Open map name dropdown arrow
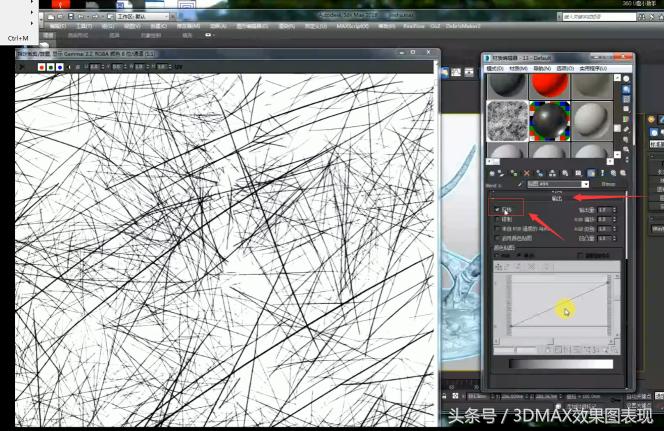Screen dimensions: 664x431 (585, 184)
